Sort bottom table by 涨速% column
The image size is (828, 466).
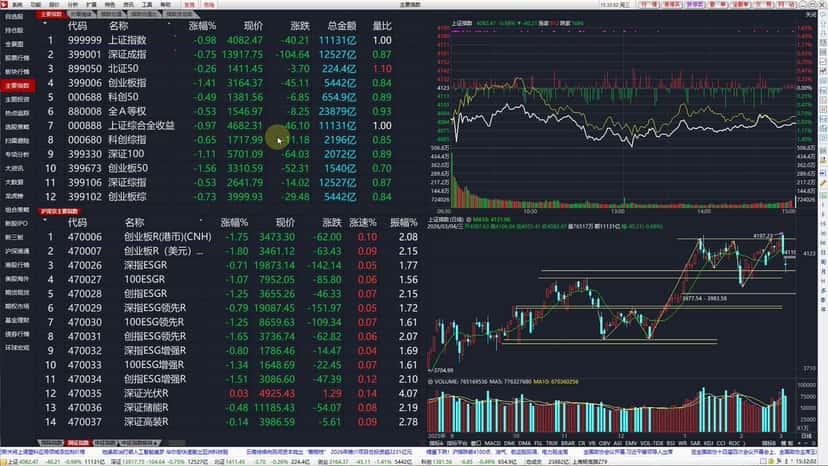[x=363, y=222]
